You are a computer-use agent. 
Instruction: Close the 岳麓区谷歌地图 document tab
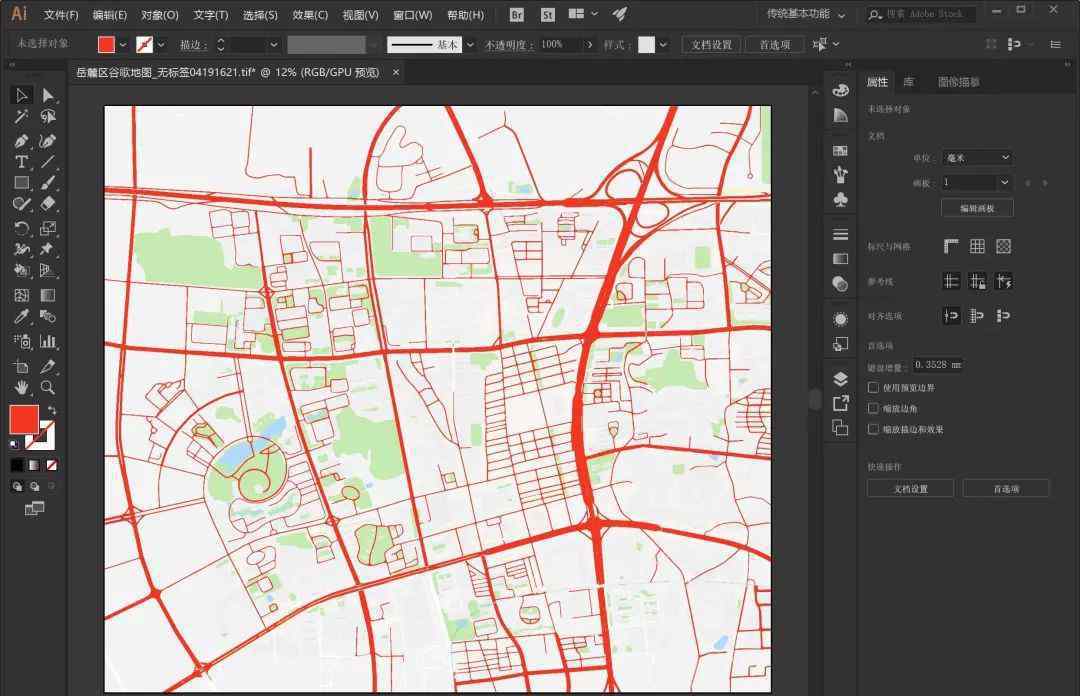click(396, 72)
